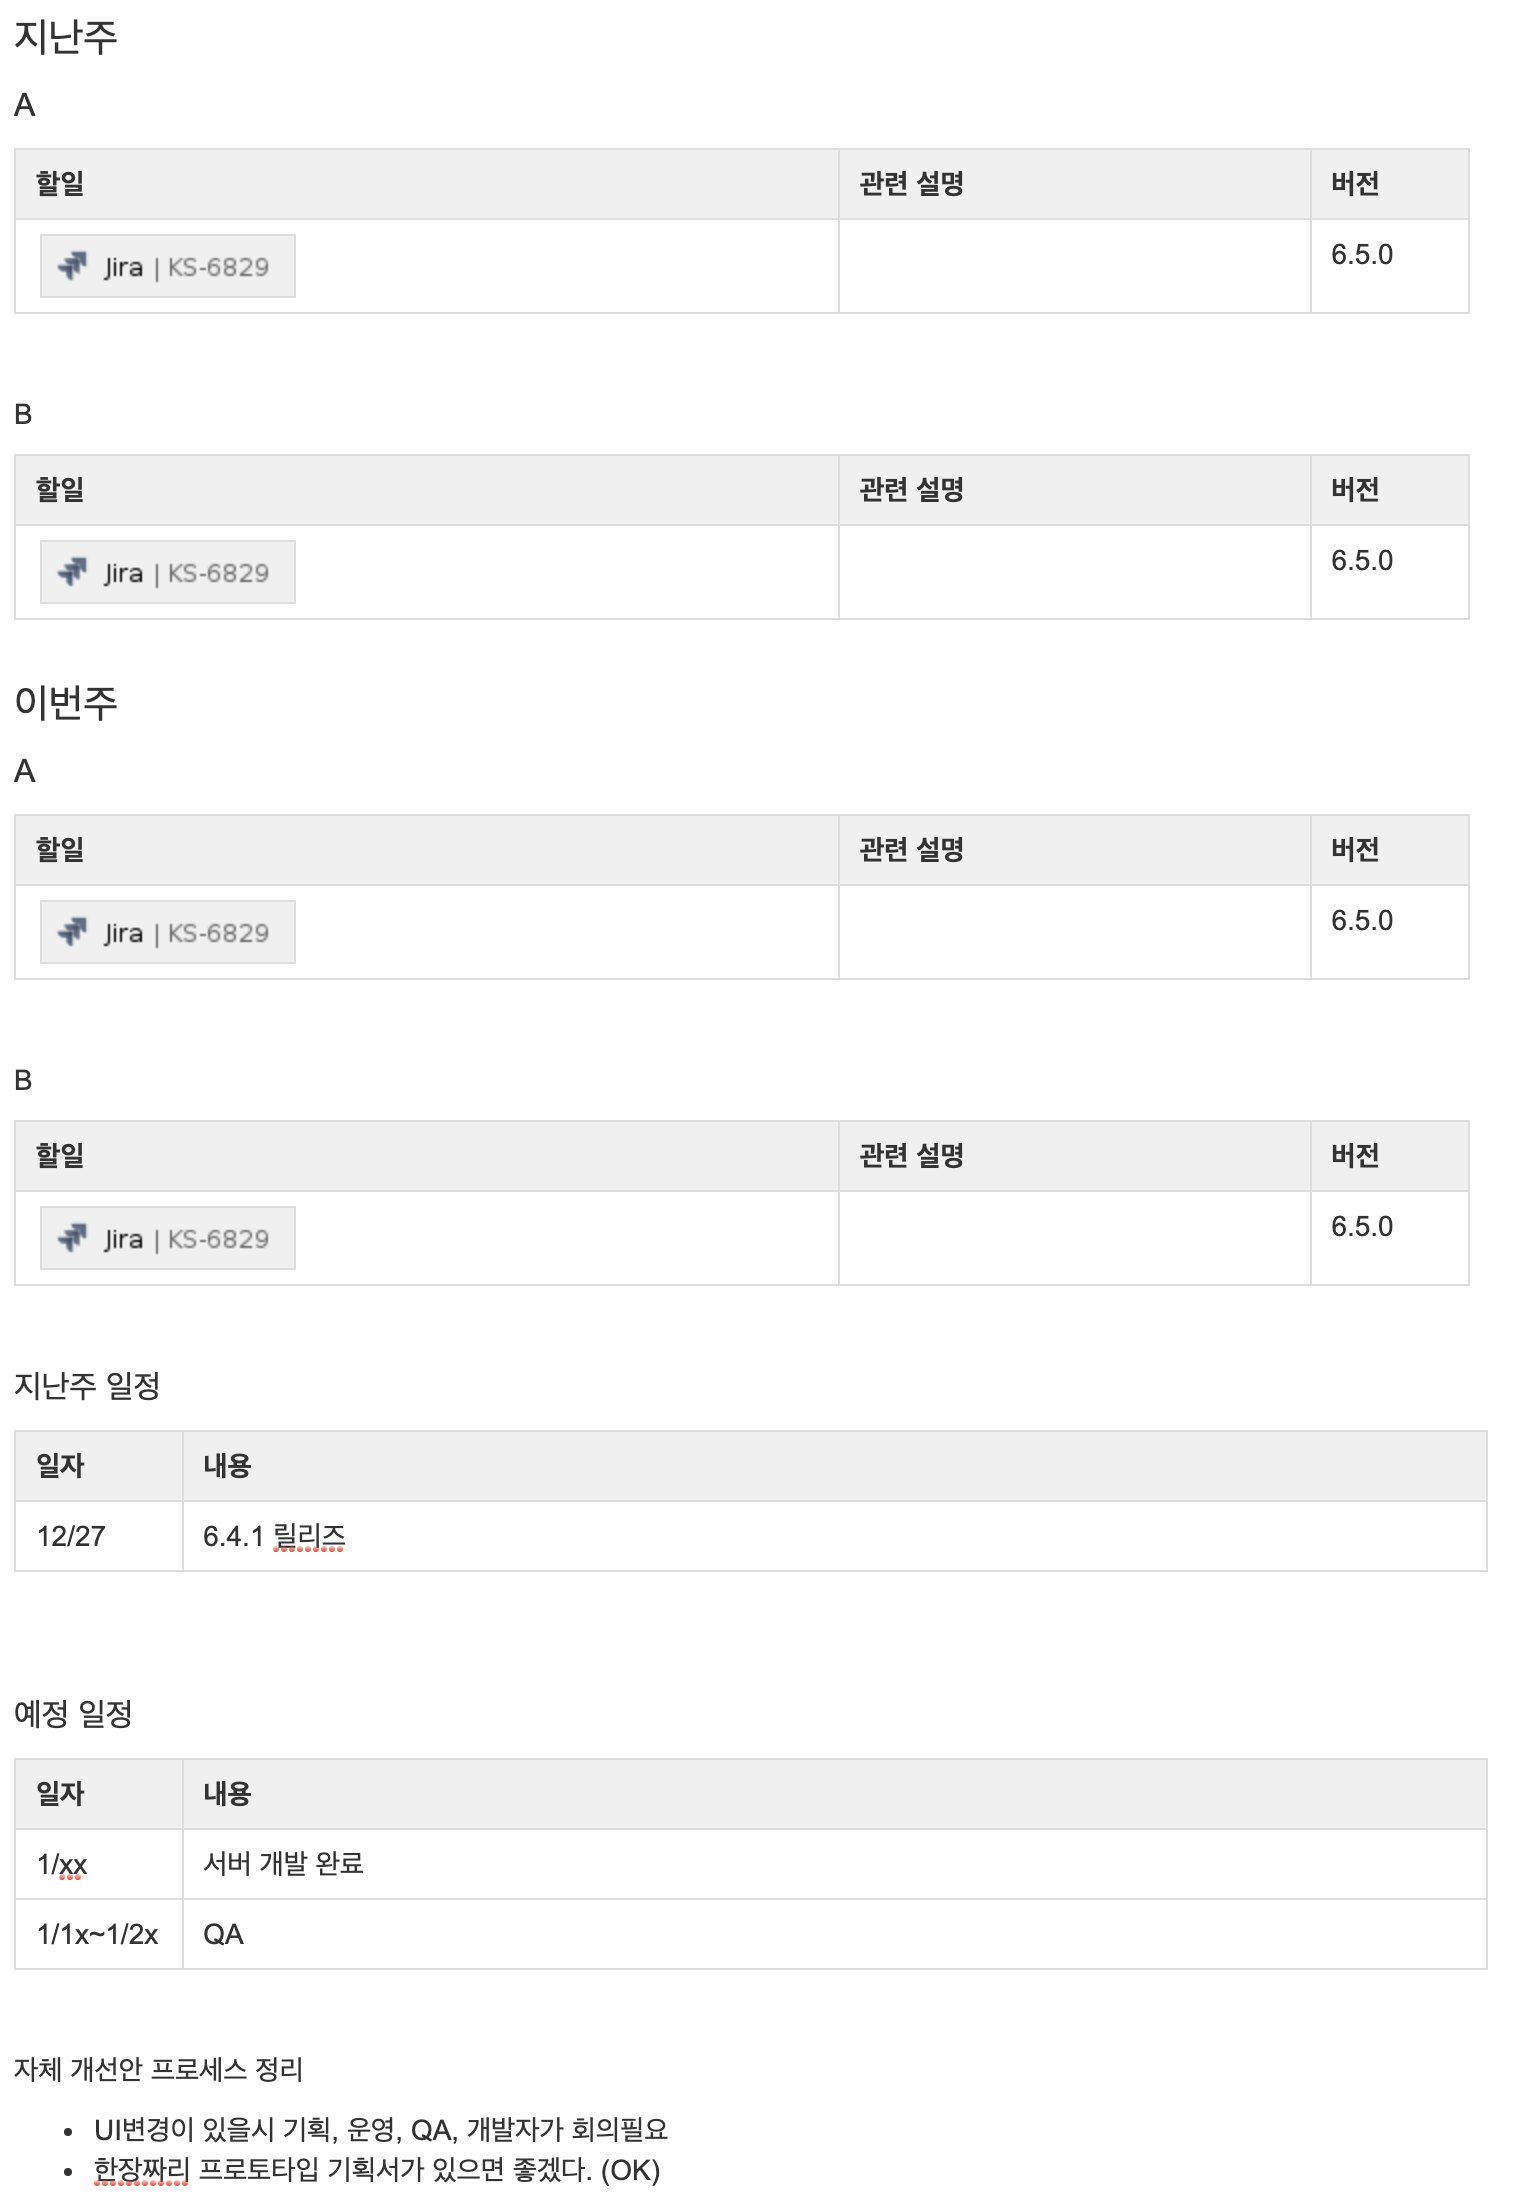This screenshot has height=2202, width=1522.
Task: Click Jira icon in 이번주 A table
Action: click(73, 932)
